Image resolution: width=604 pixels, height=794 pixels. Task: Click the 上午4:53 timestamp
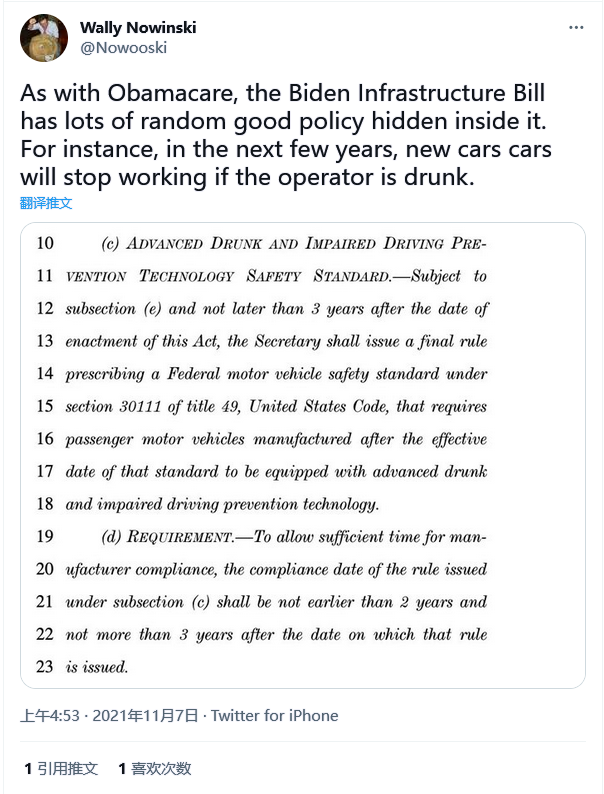pyautogui.click(x=49, y=716)
